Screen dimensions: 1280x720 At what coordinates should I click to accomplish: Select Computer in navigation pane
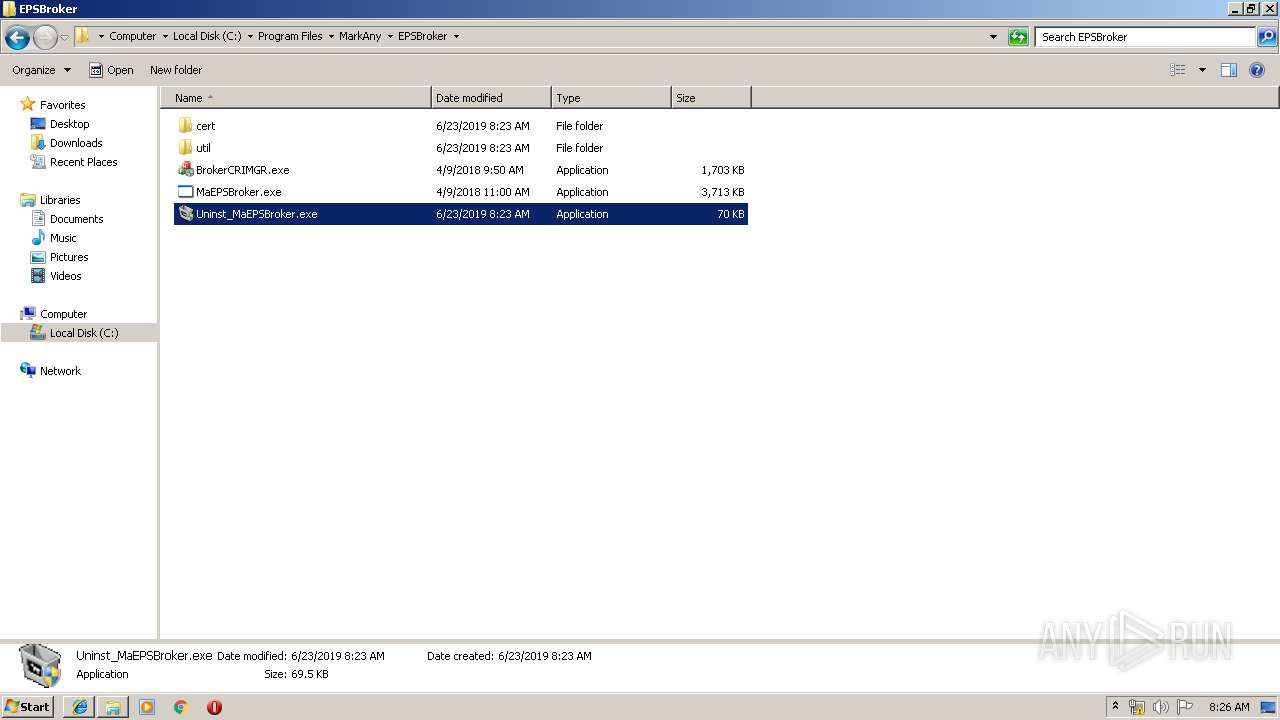[x=63, y=314]
